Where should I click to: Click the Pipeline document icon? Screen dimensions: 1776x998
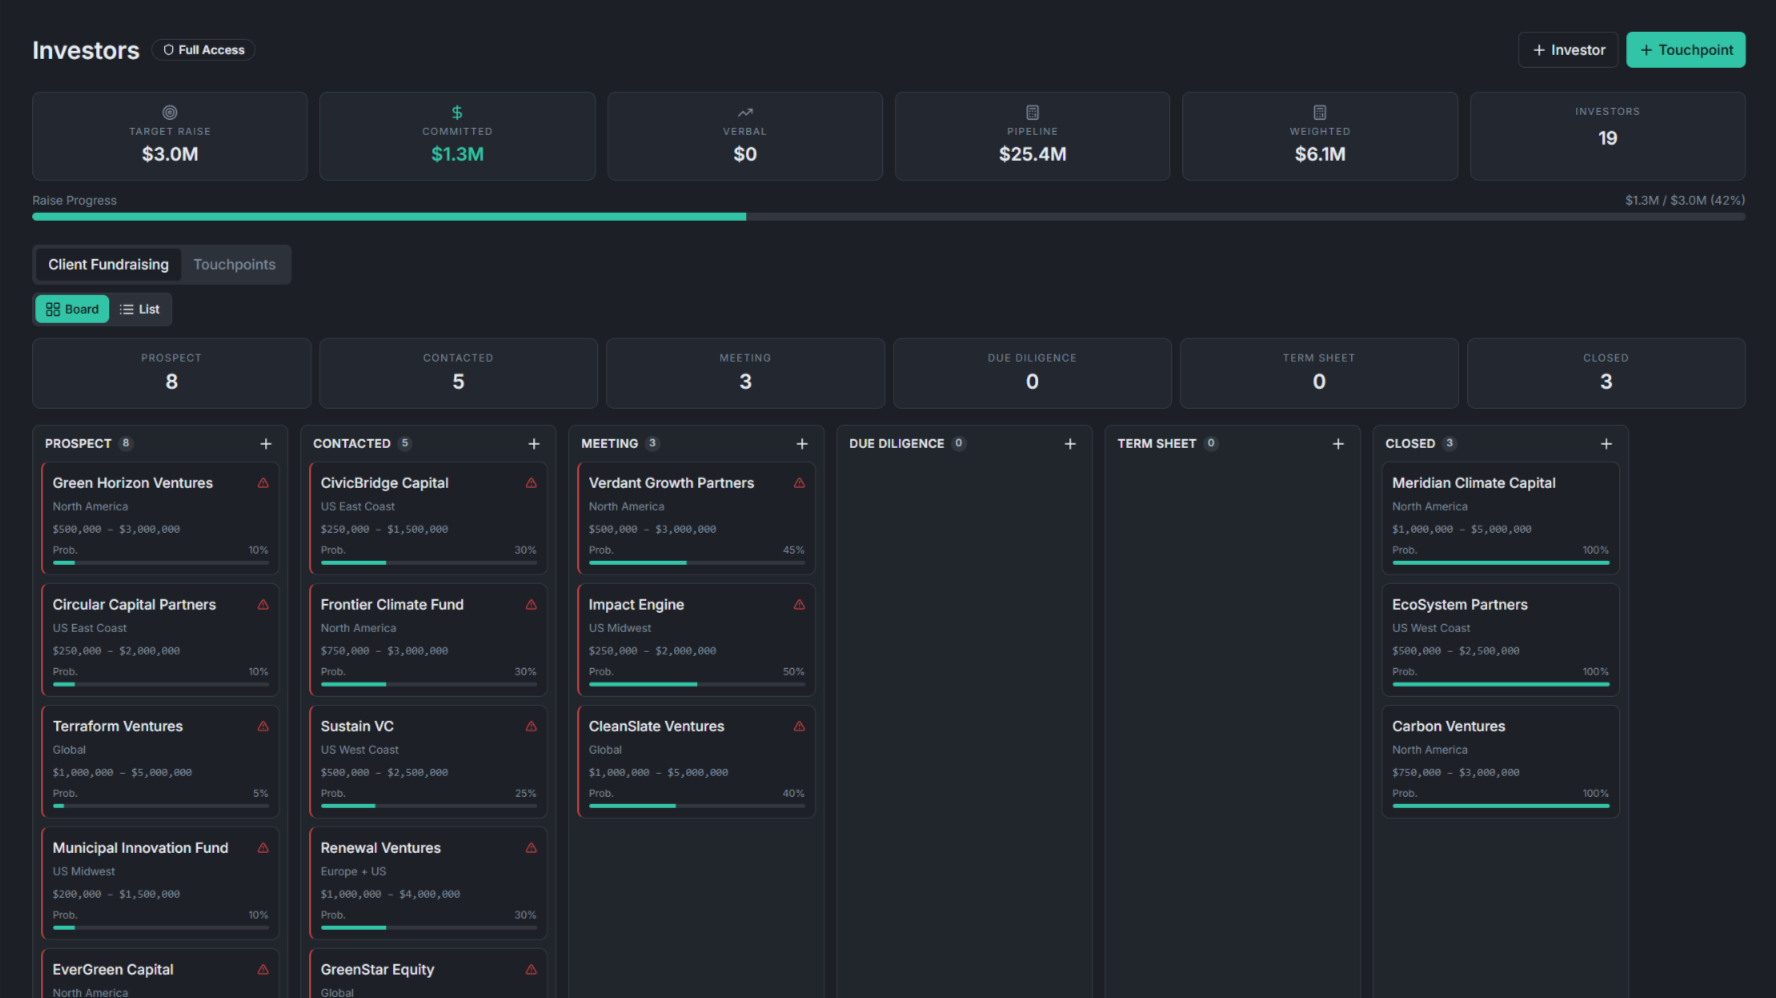[1032, 113]
